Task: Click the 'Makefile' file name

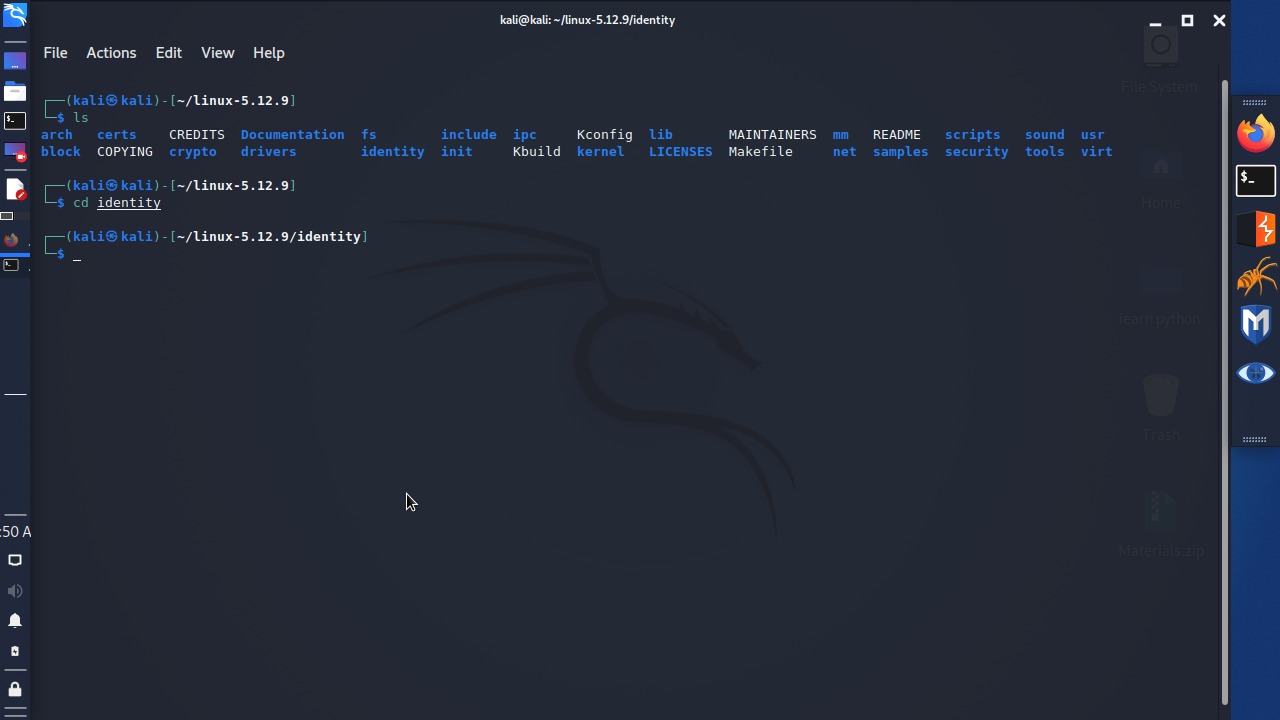Action: point(761,152)
